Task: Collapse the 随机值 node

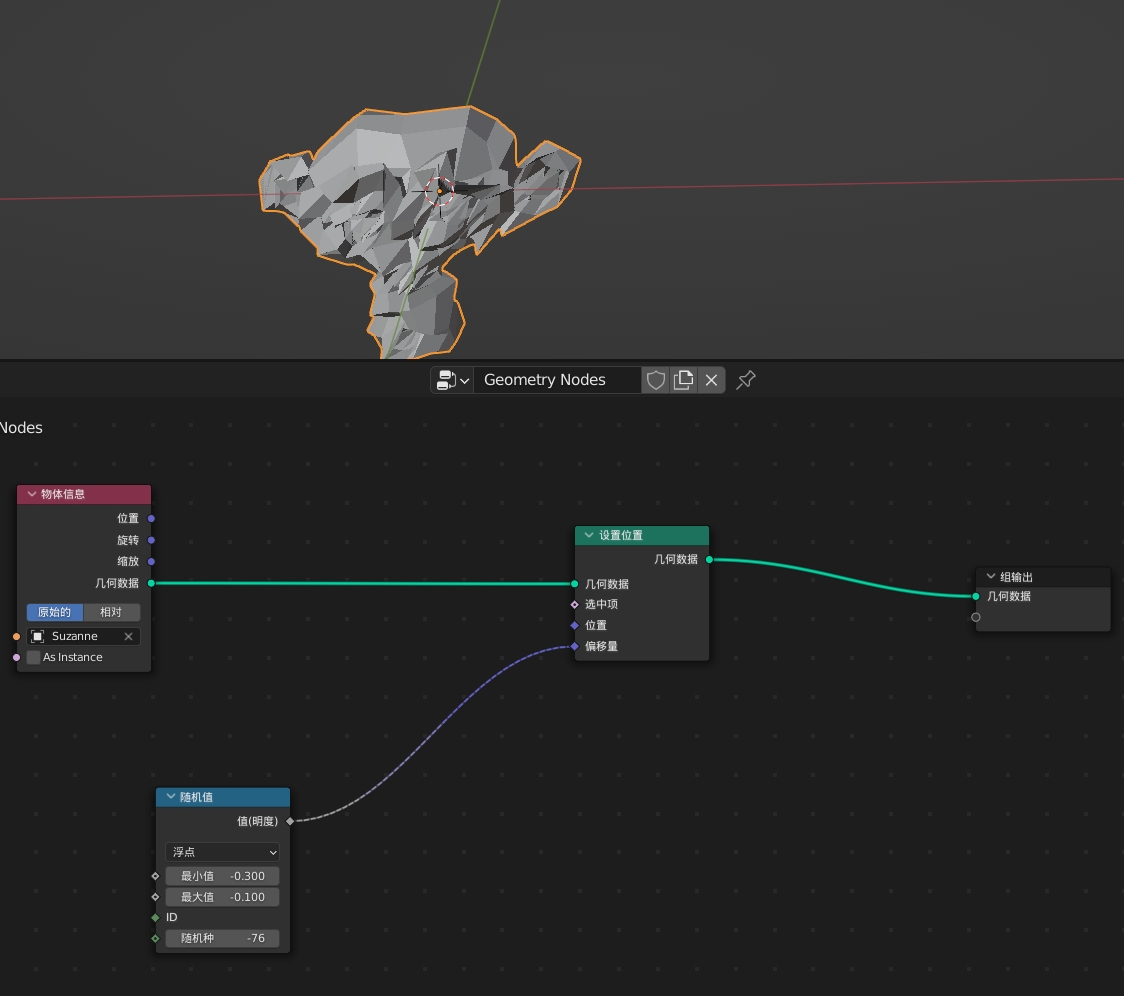Action: tap(171, 797)
